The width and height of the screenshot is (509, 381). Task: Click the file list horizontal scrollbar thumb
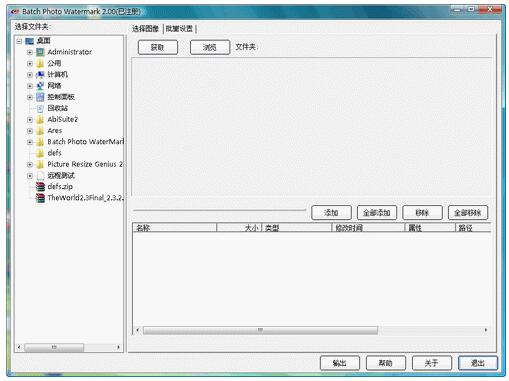(260, 330)
